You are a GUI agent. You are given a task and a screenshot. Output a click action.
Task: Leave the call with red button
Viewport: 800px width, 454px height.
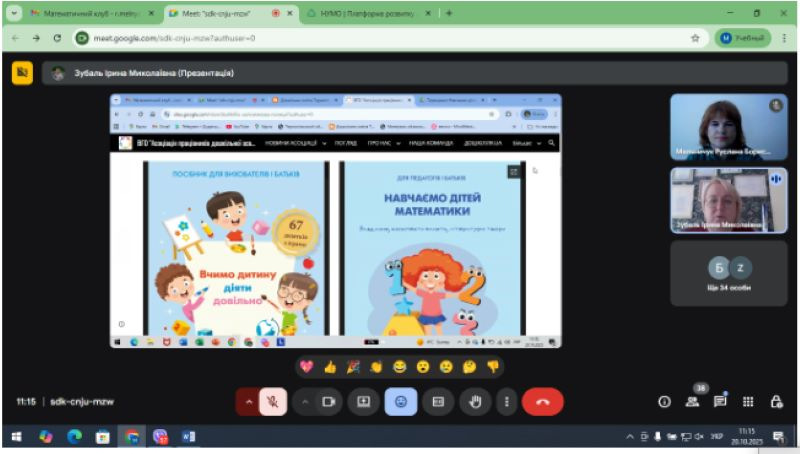point(543,401)
